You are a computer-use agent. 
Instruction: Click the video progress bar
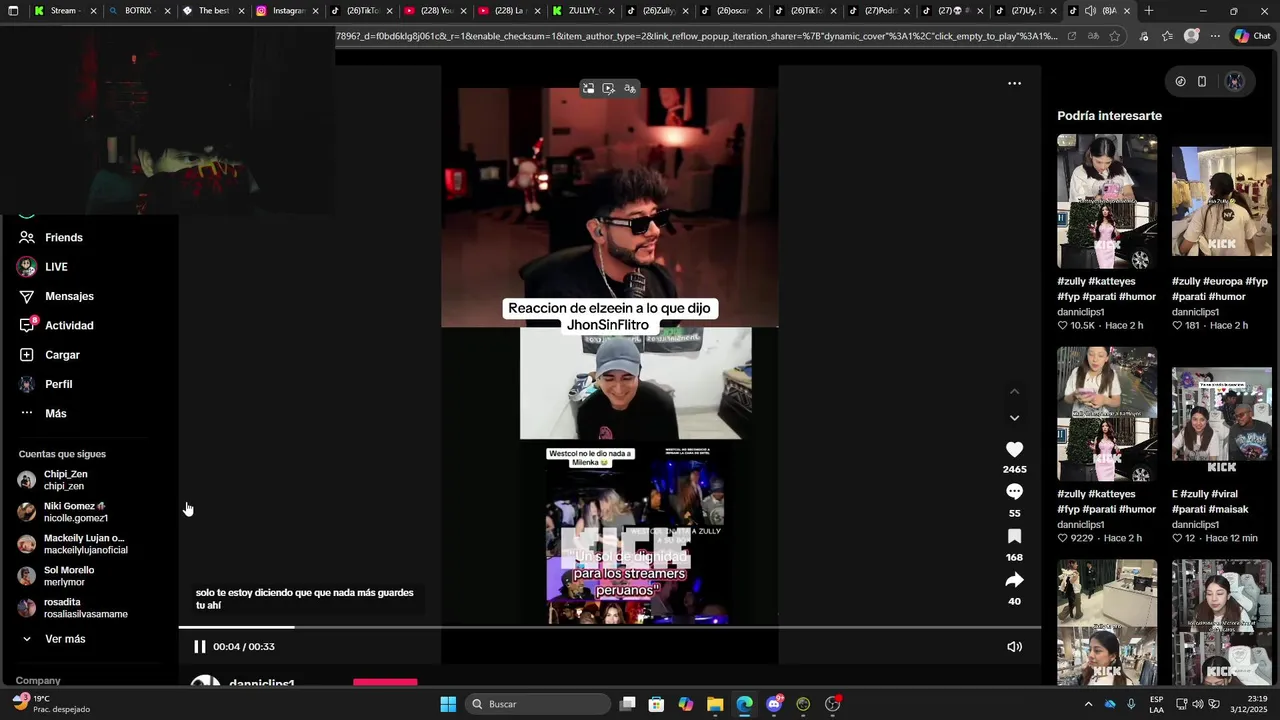[x=610, y=627]
